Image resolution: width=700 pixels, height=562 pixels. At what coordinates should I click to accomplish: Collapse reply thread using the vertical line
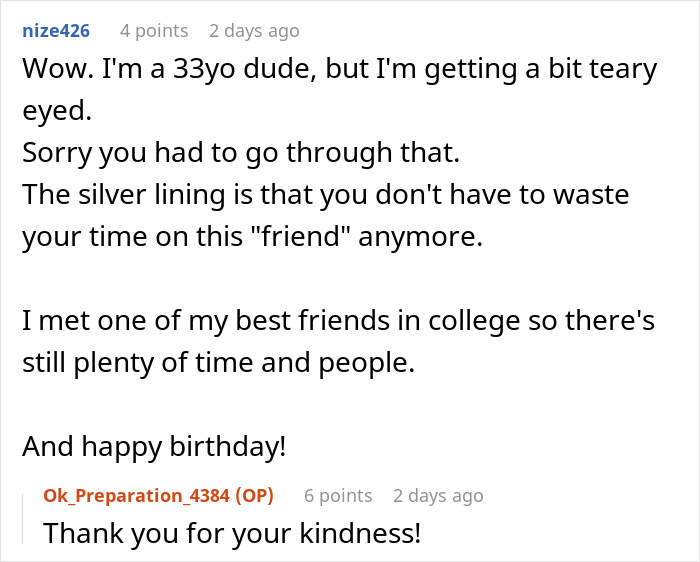pos(23,520)
